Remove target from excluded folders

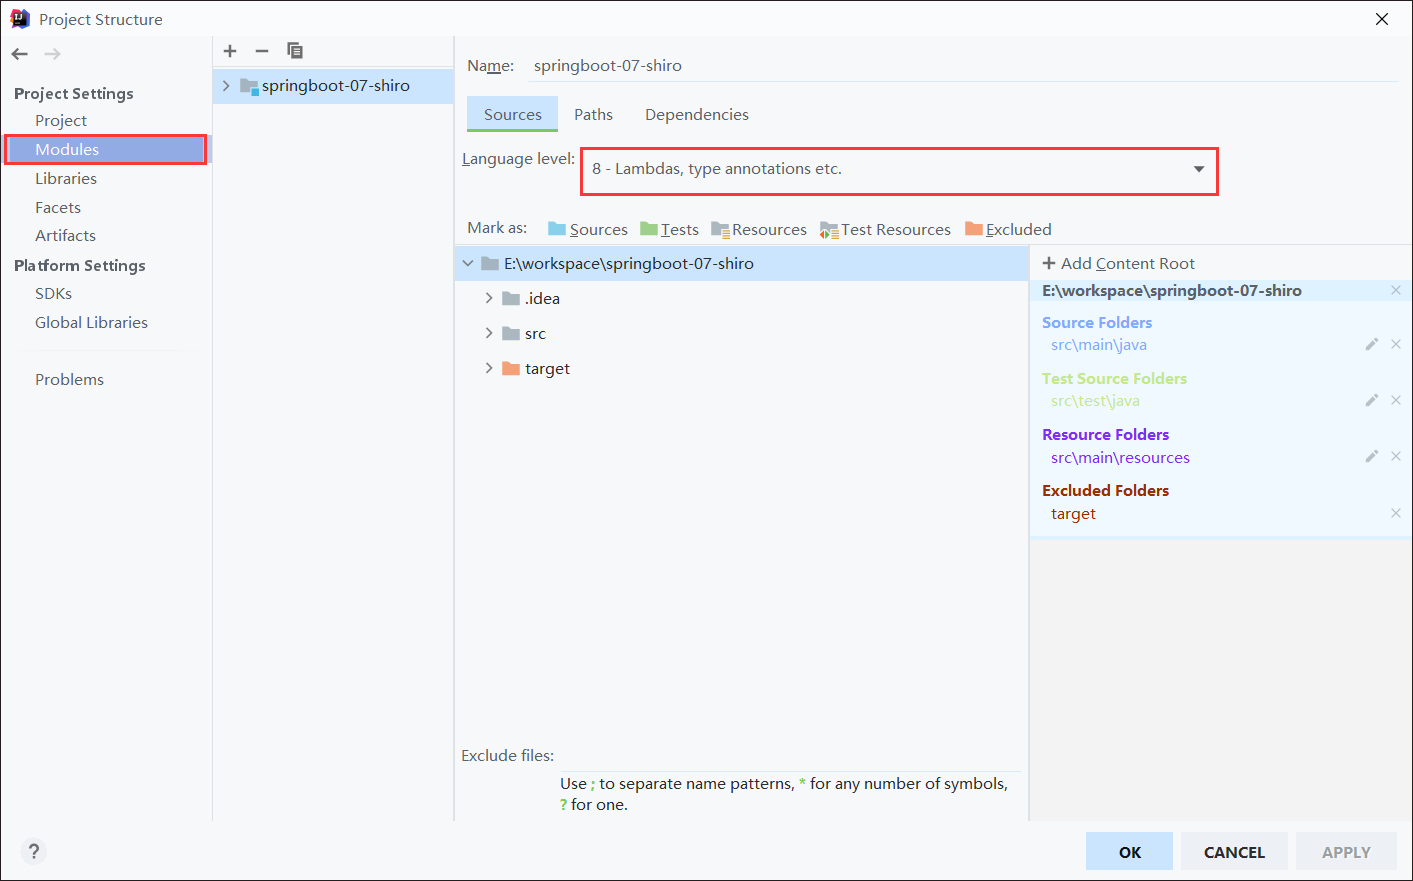tap(1396, 513)
